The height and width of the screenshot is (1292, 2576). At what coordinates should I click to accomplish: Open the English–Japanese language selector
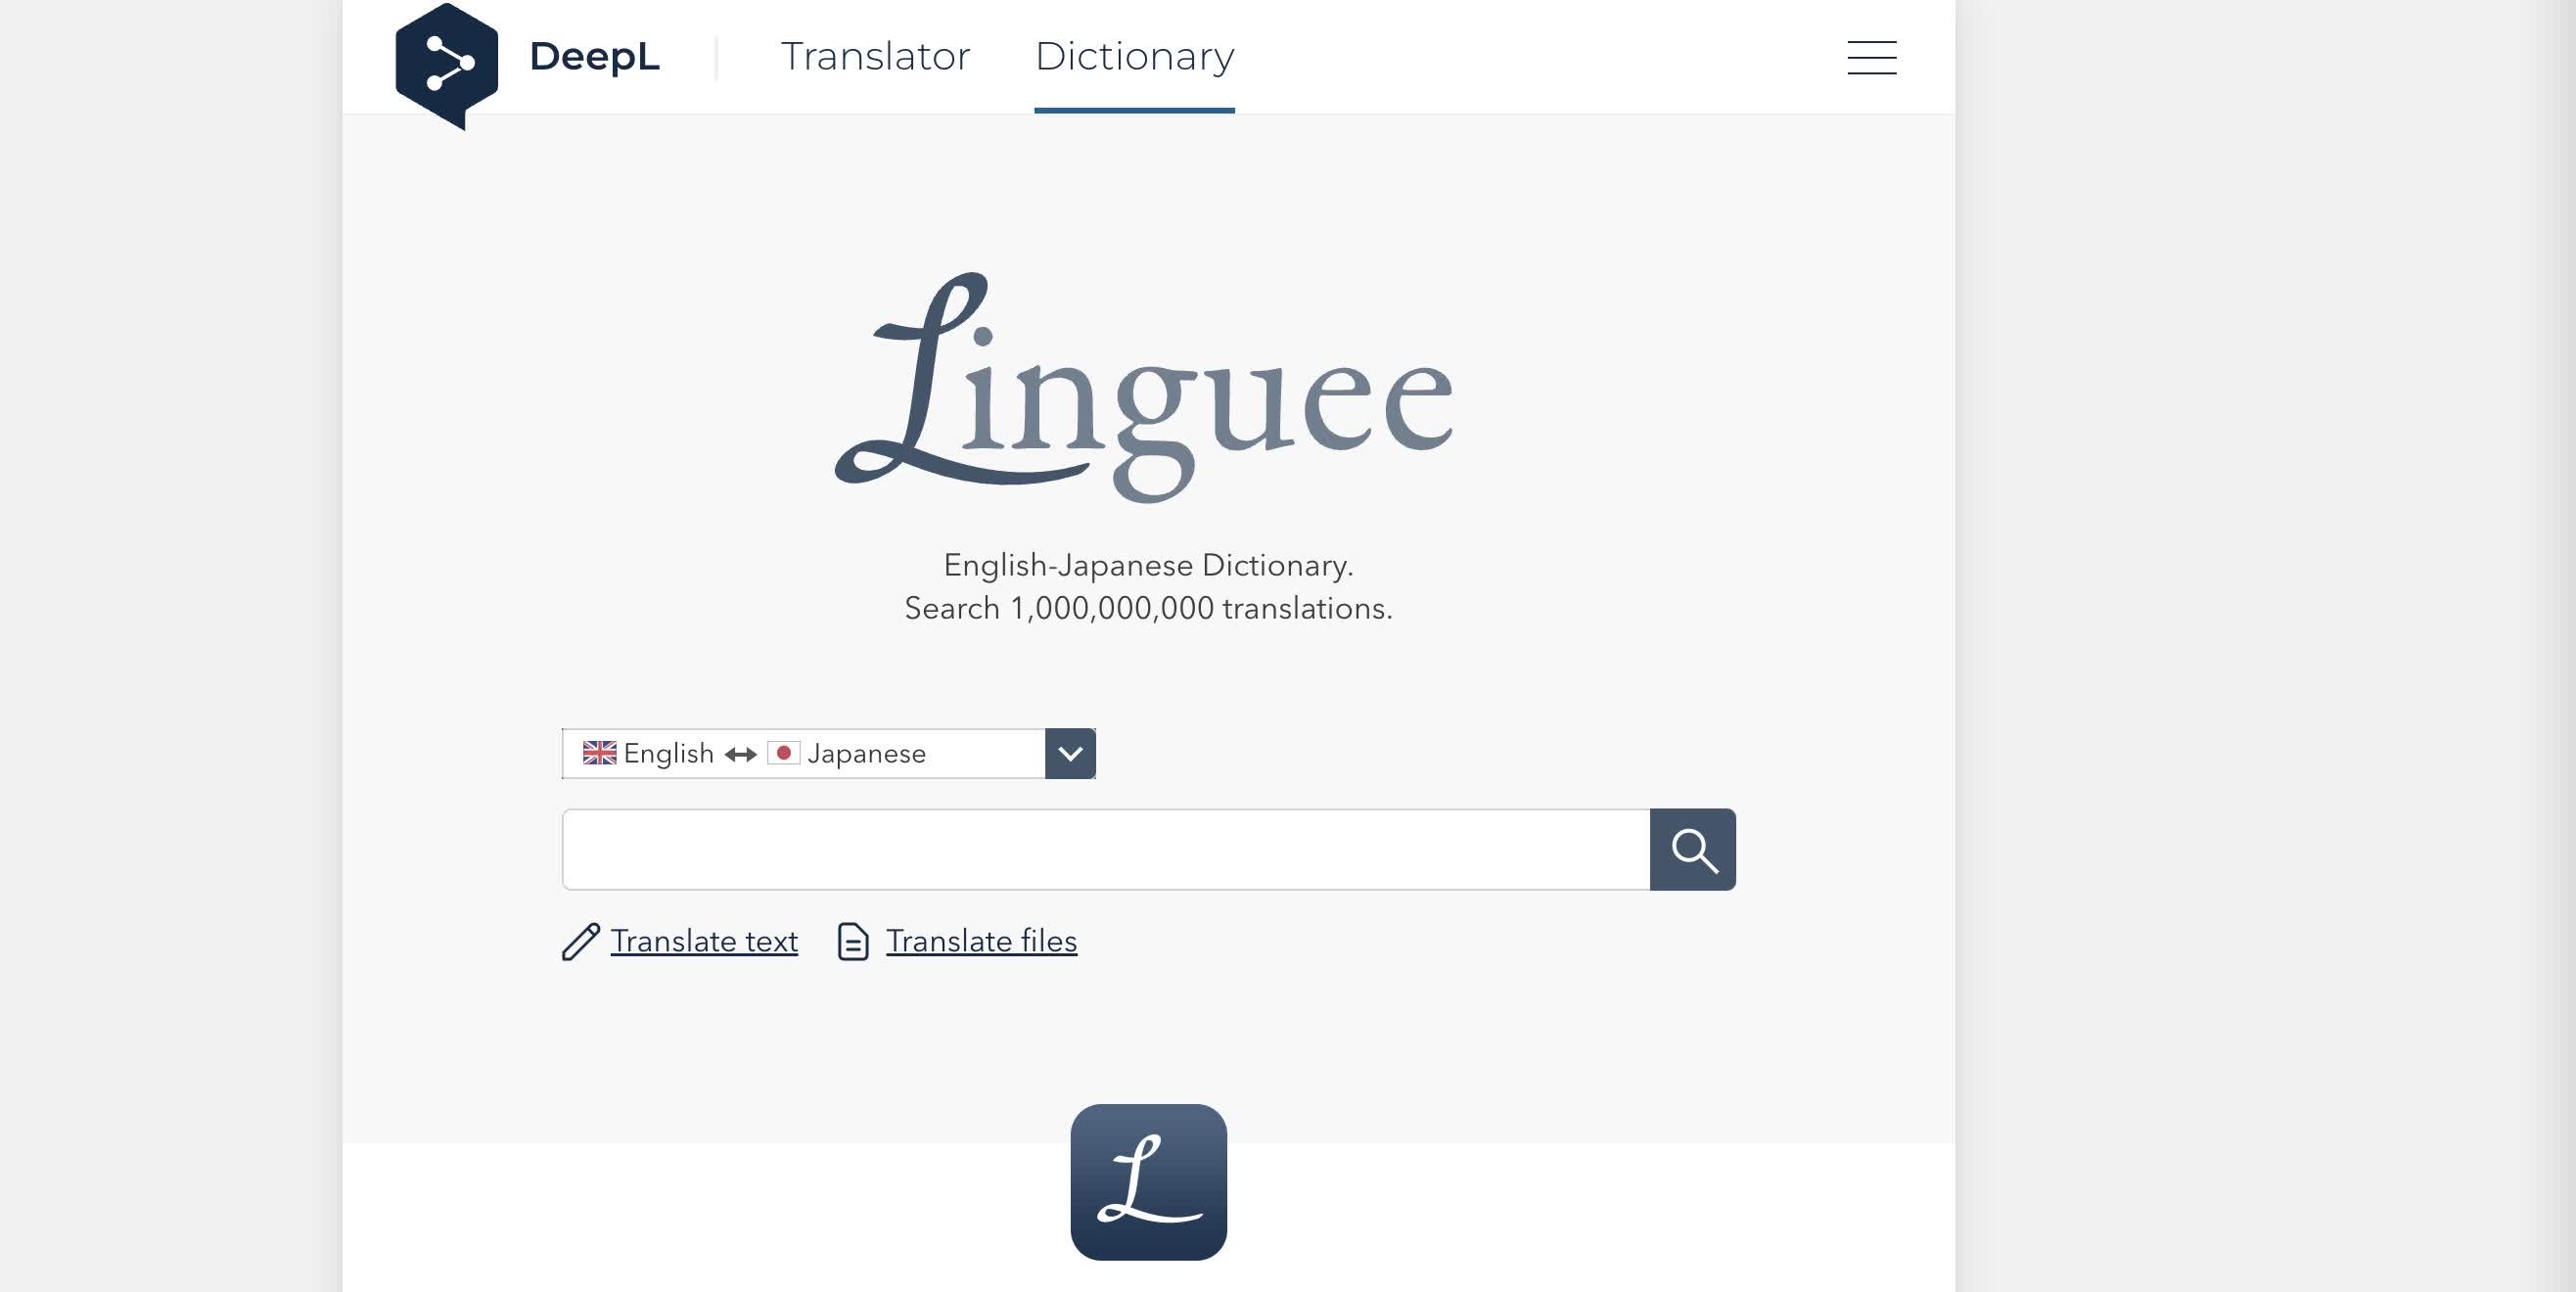click(x=828, y=753)
